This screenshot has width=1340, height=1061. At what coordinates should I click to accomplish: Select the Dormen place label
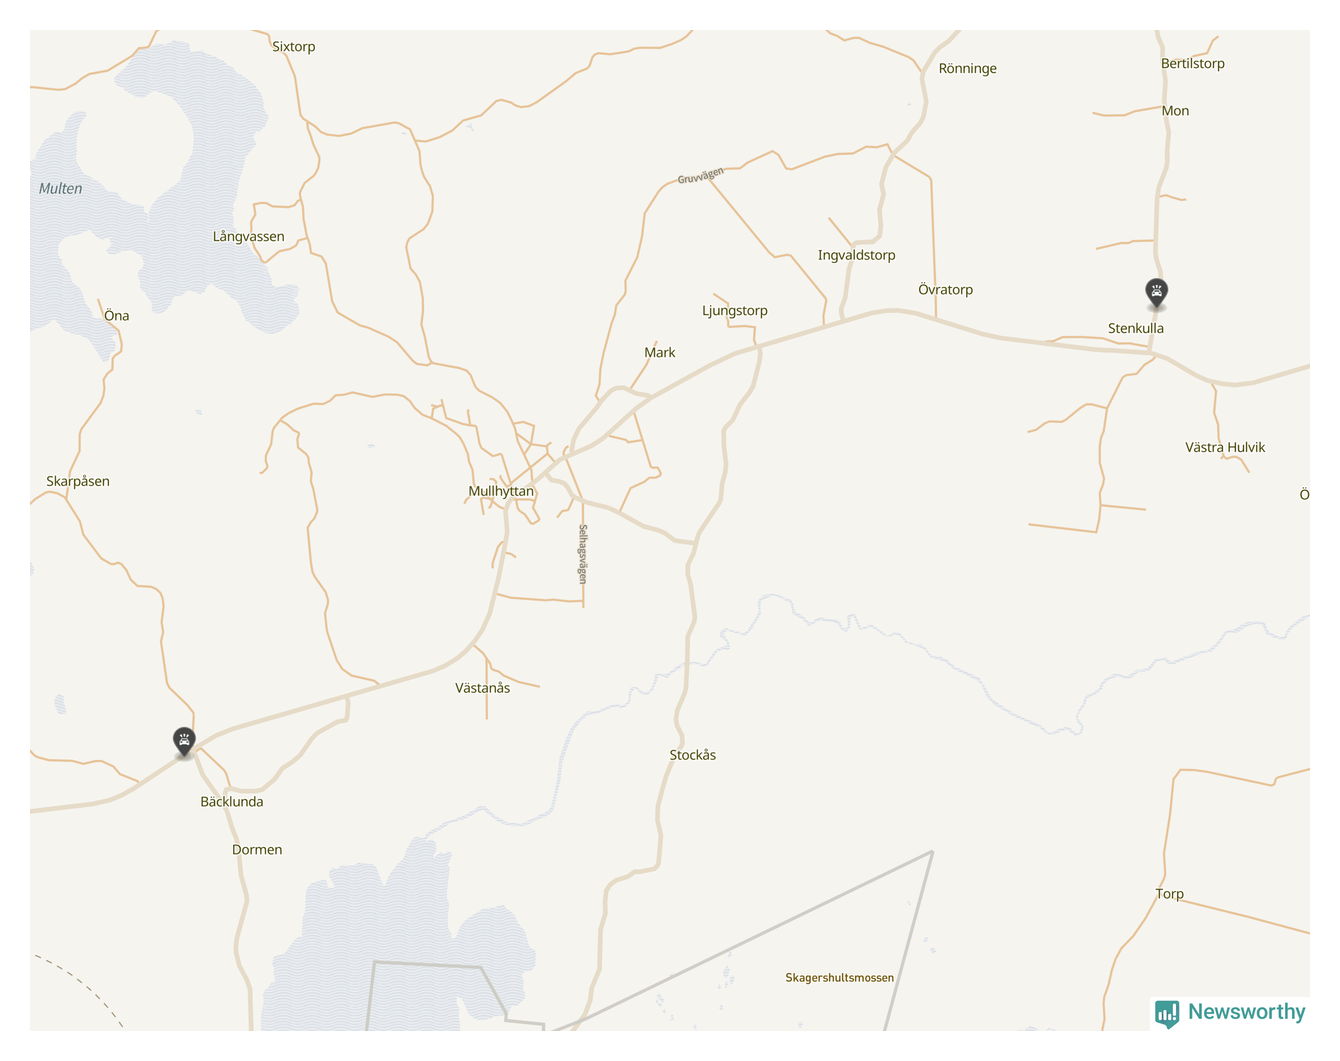tap(257, 850)
